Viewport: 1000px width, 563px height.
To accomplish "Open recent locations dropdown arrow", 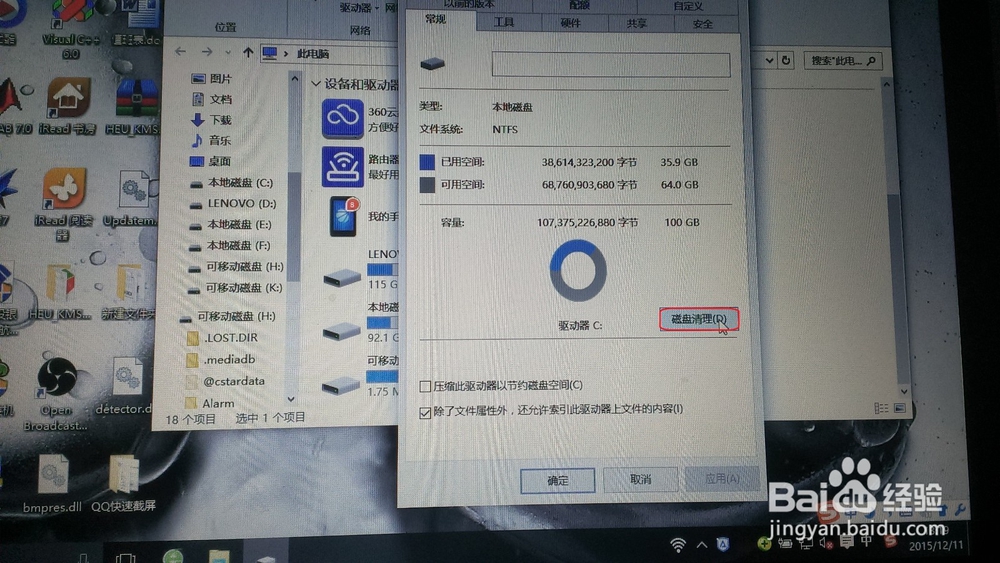I will [228, 52].
